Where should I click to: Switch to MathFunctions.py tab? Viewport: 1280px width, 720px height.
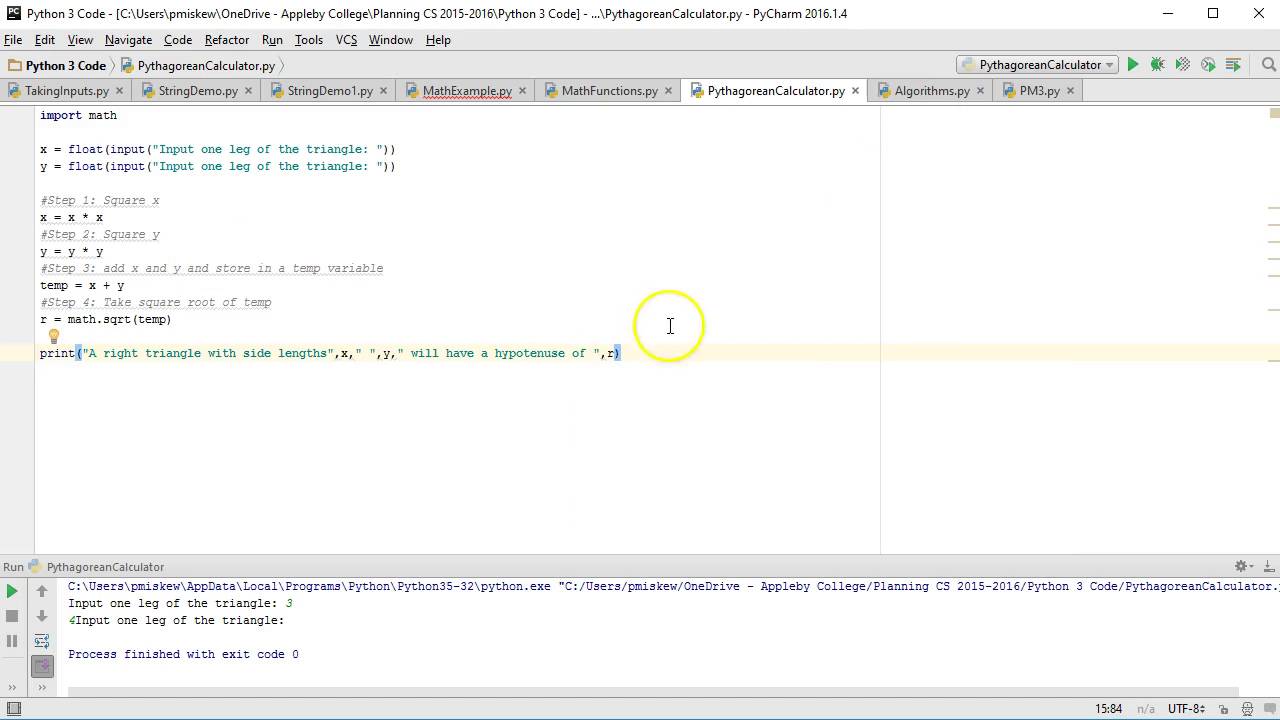point(609,91)
